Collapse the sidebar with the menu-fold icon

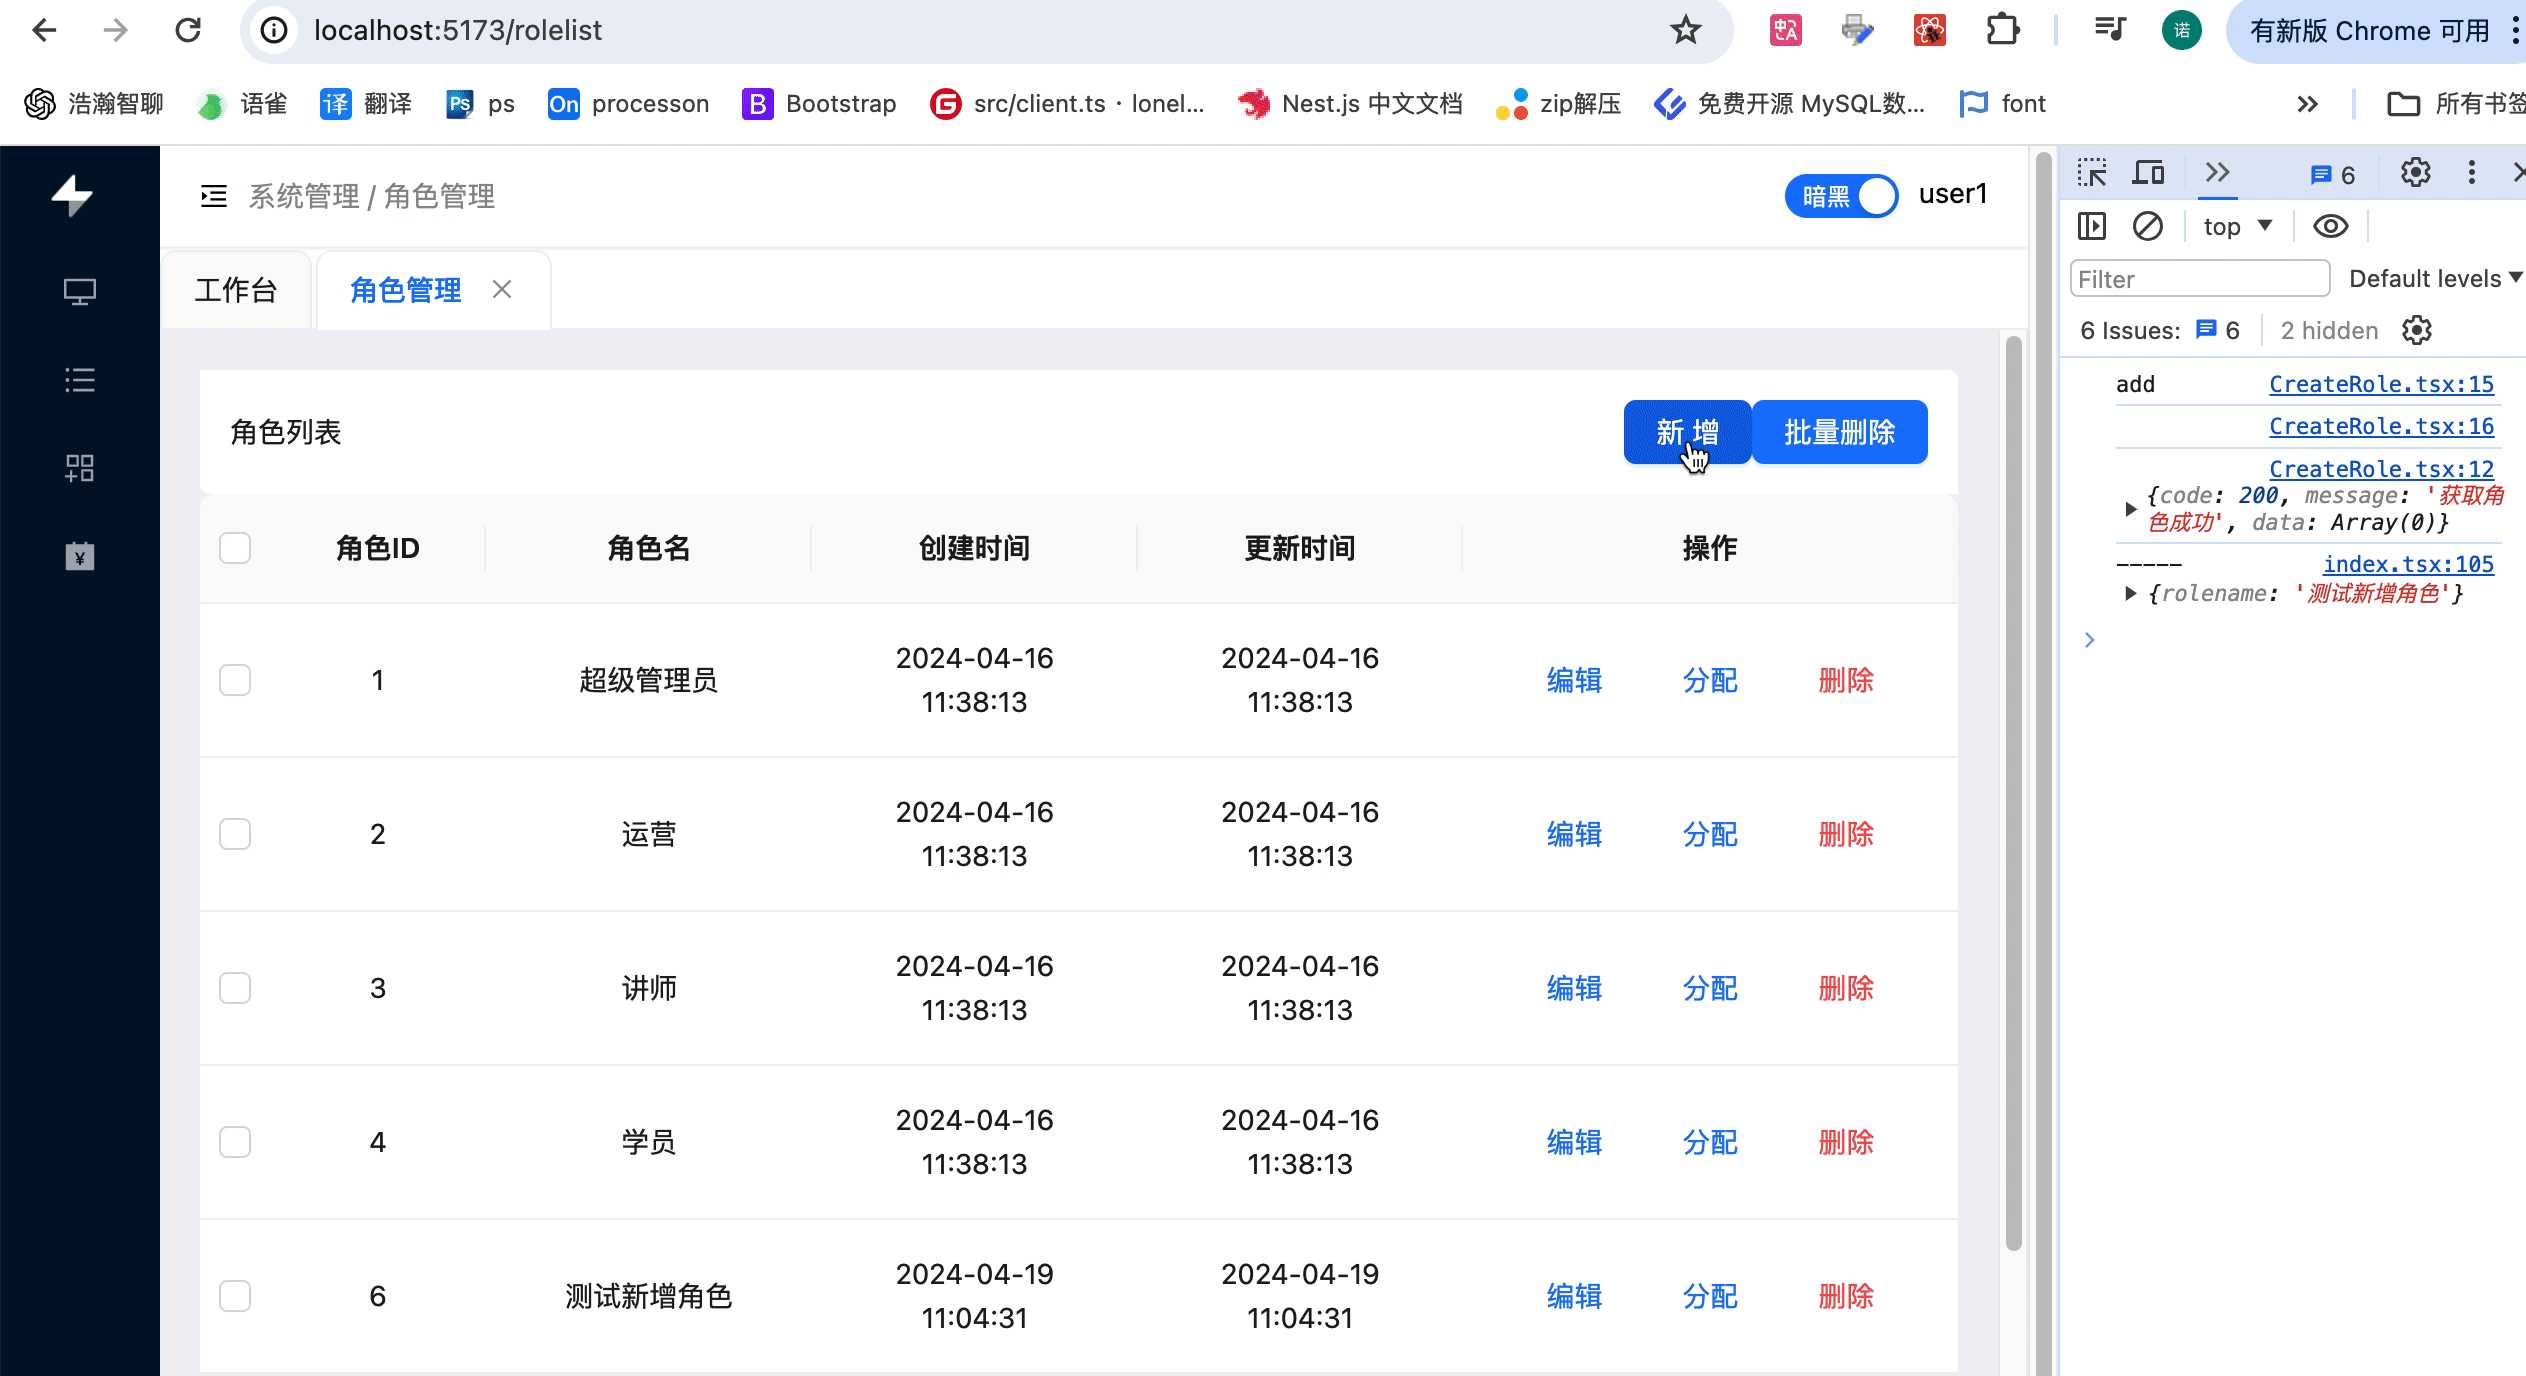[213, 196]
